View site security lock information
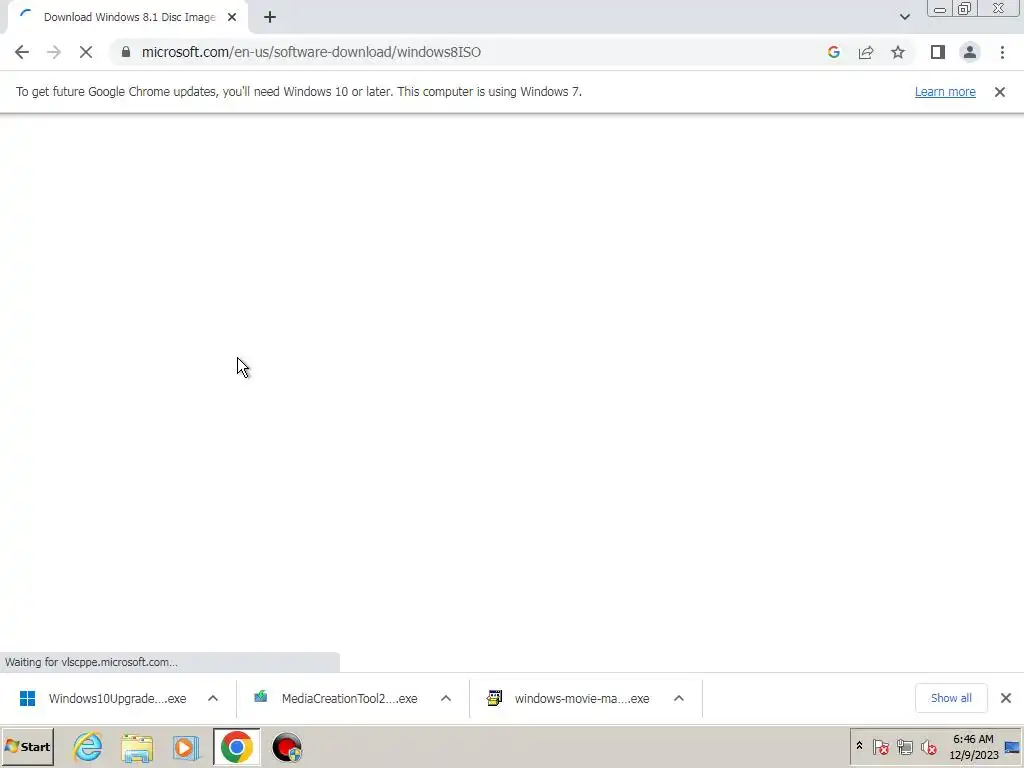 click(x=126, y=52)
